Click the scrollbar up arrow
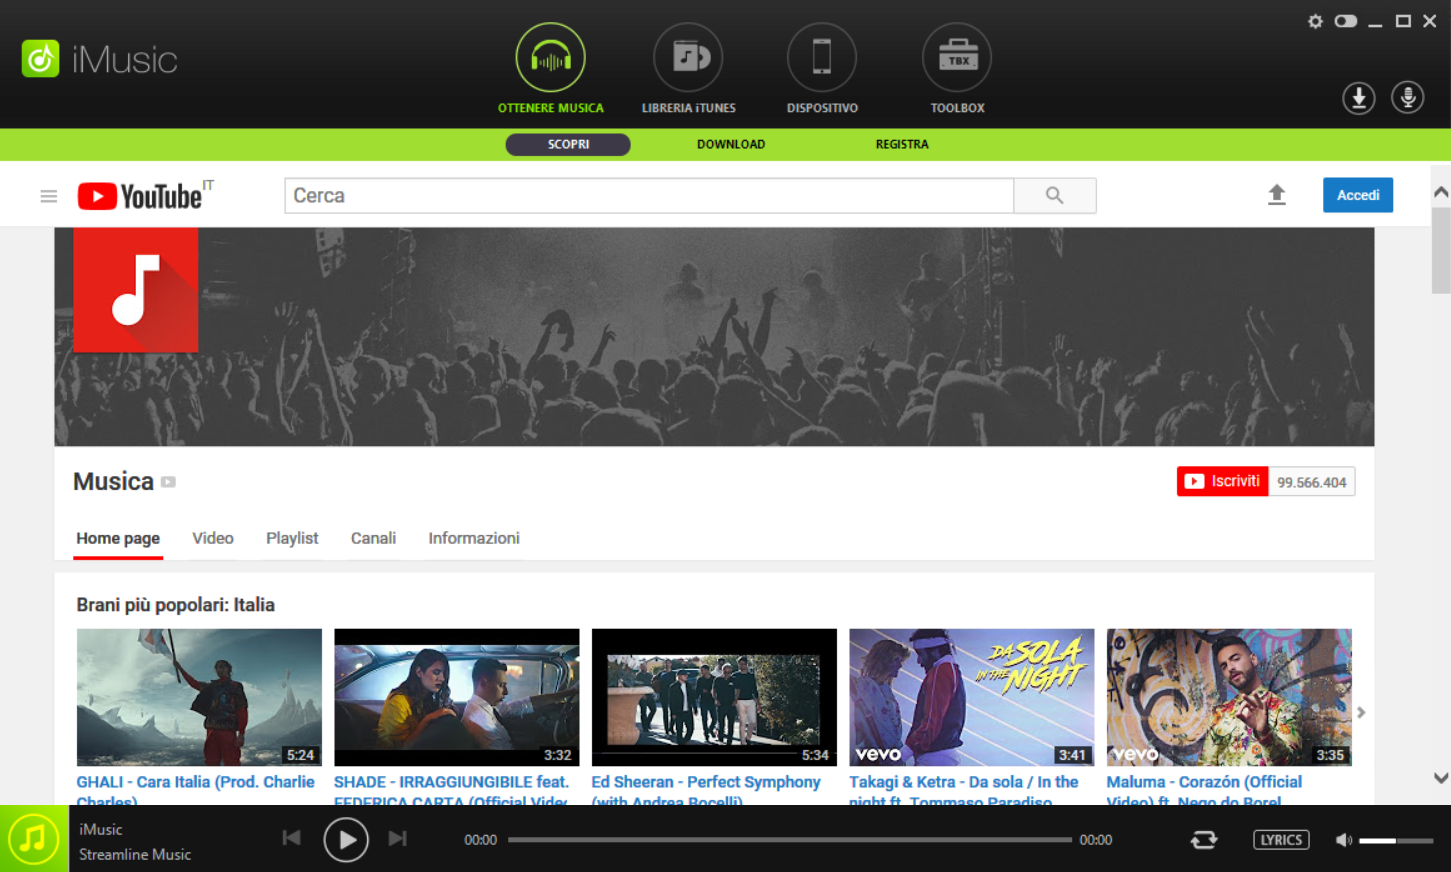The width and height of the screenshot is (1451, 872). [x=1441, y=191]
